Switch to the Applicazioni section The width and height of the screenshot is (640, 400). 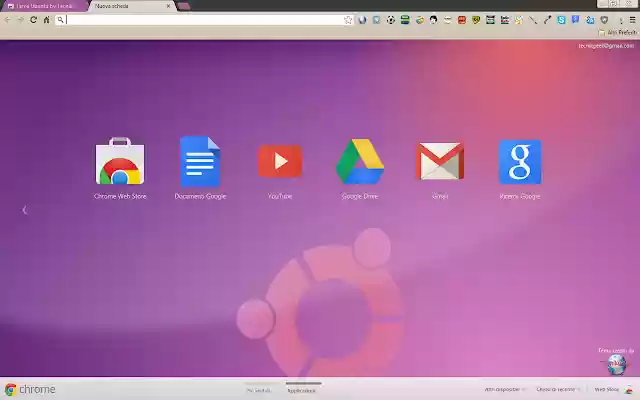302,390
